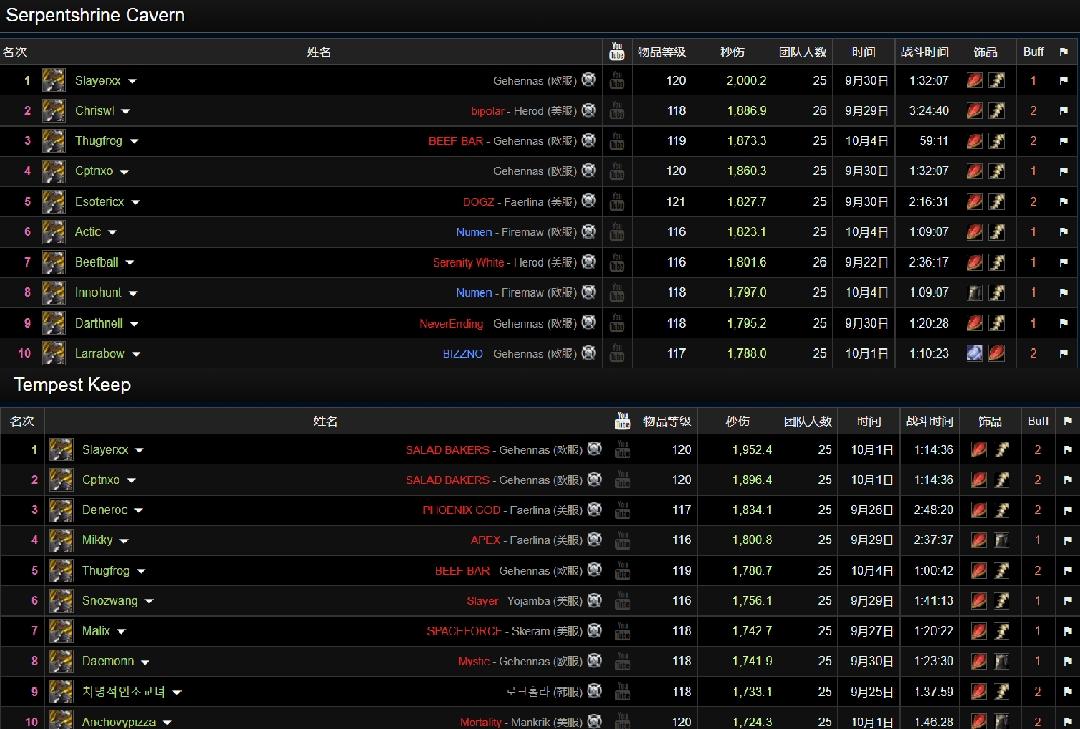Click the hunter class icon beside Deneroc
1080x729 pixels.
click(61, 510)
